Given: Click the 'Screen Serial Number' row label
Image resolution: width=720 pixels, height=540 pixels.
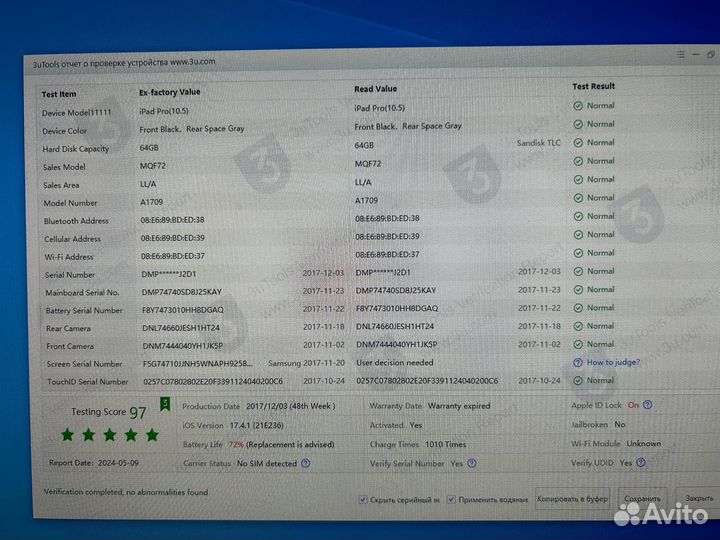Looking at the screenshot, I should click(84, 364).
